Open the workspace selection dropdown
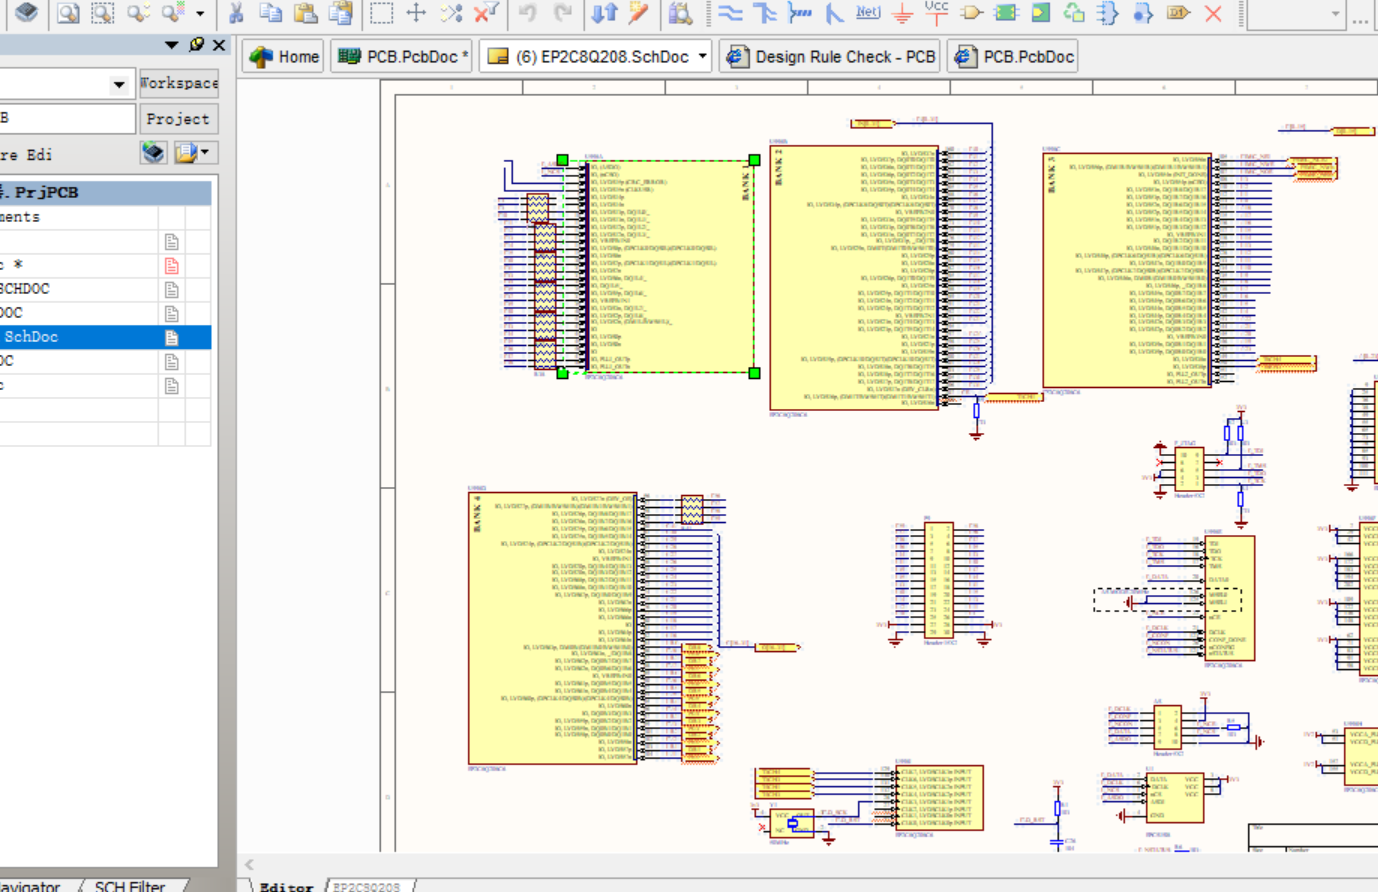 pyautogui.click(x=119, y=84)
